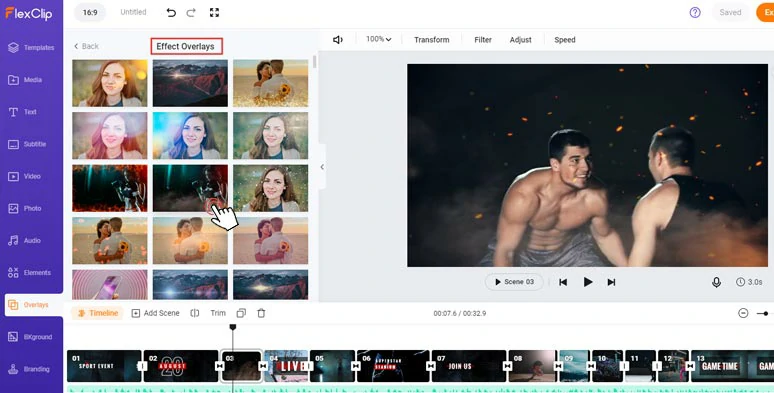The height and width of the screenshot is (393, 774).
Task: Click the Add Scene button
Action: (155, 313)
